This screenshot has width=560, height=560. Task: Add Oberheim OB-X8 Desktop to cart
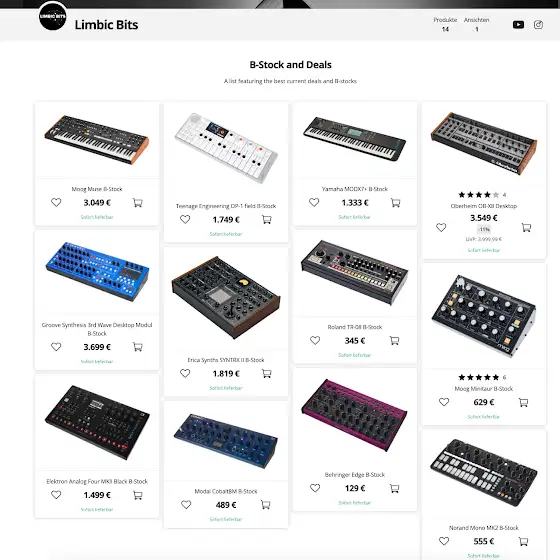[526, 228]
